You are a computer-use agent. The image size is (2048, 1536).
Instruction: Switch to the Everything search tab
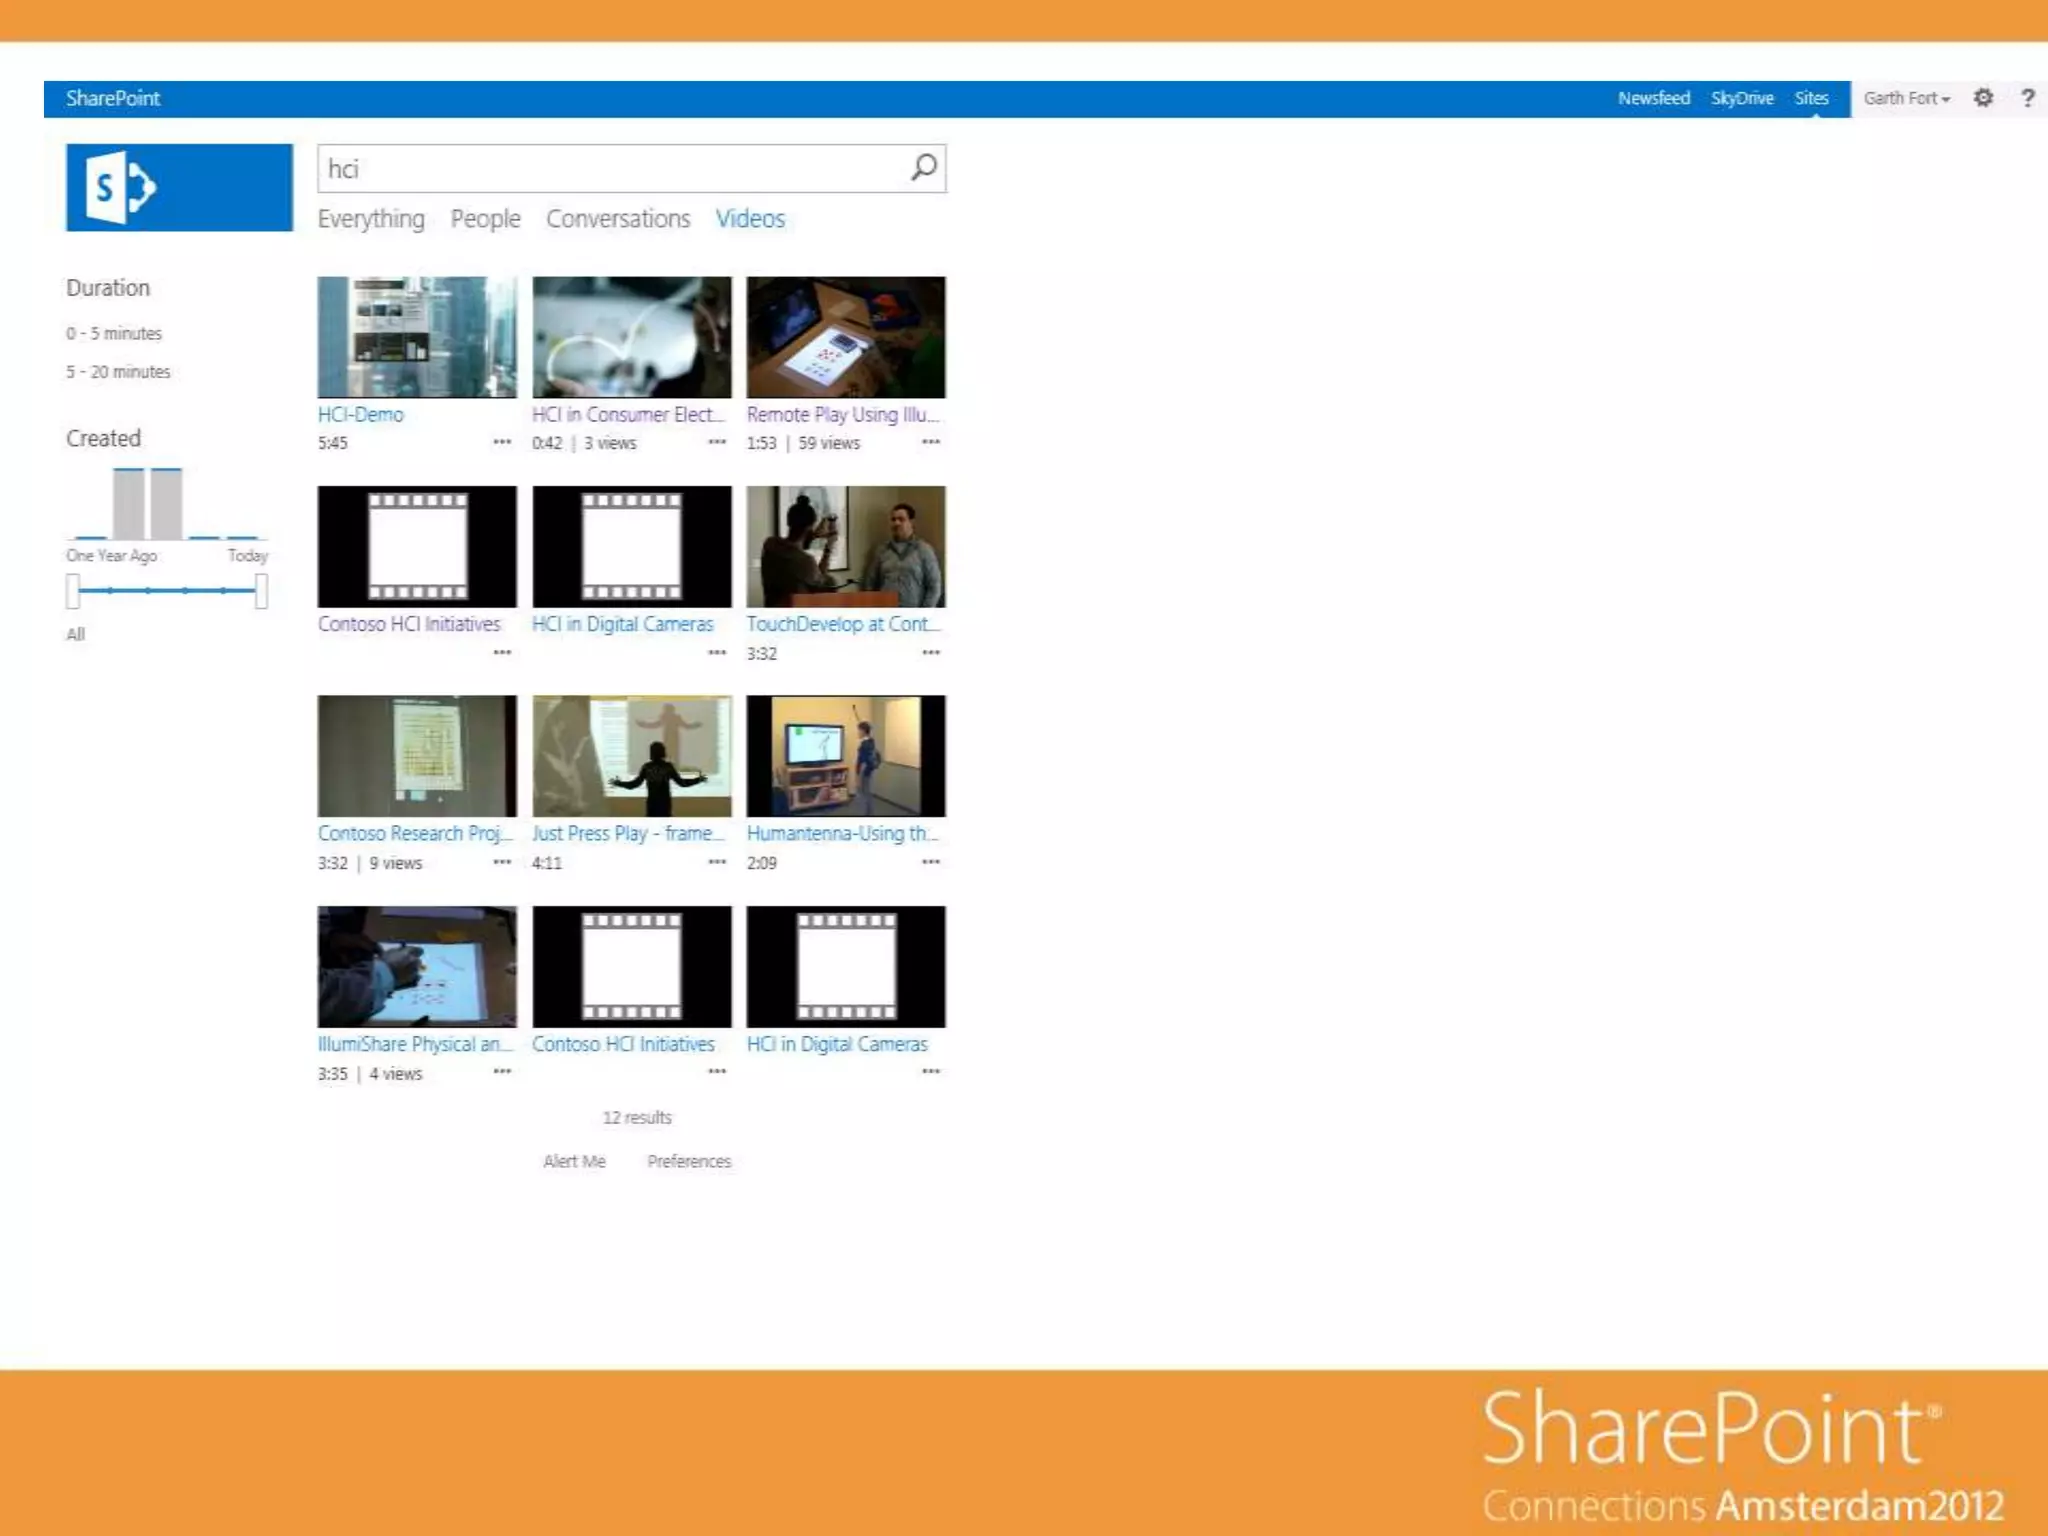pos(371,219)
